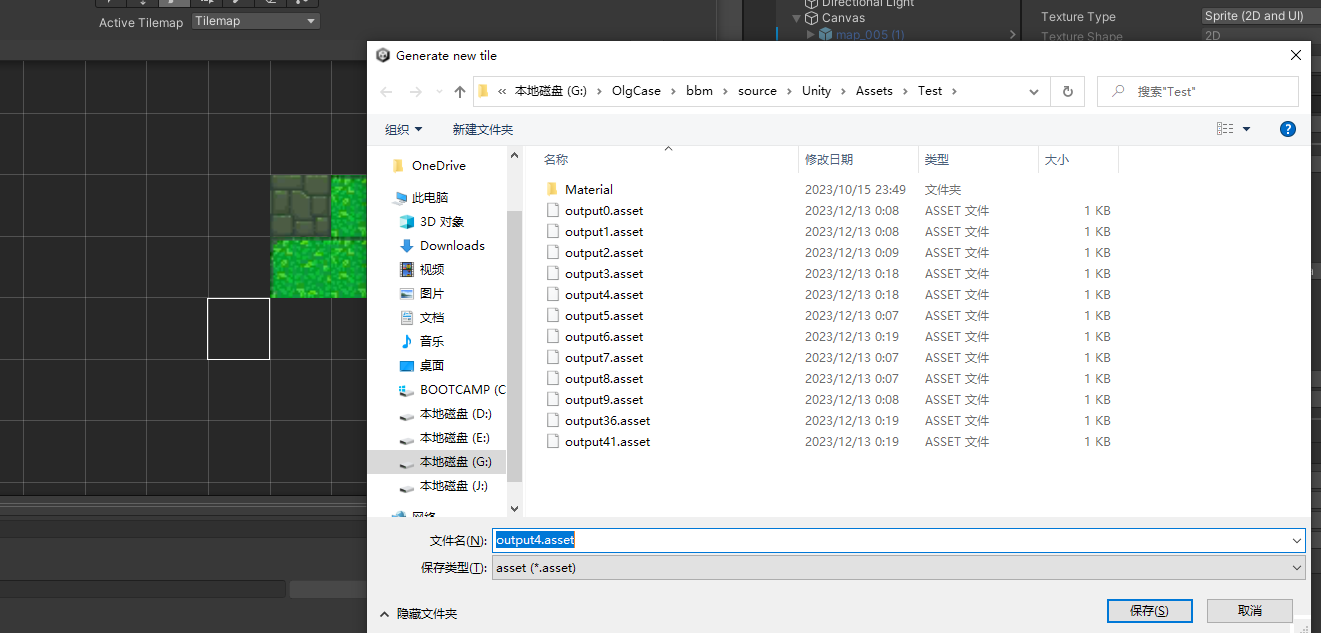The width and height of the screenshot is (1321, 633).
Task: Click the 保存(S) button
Action: tap(1150, 610)
